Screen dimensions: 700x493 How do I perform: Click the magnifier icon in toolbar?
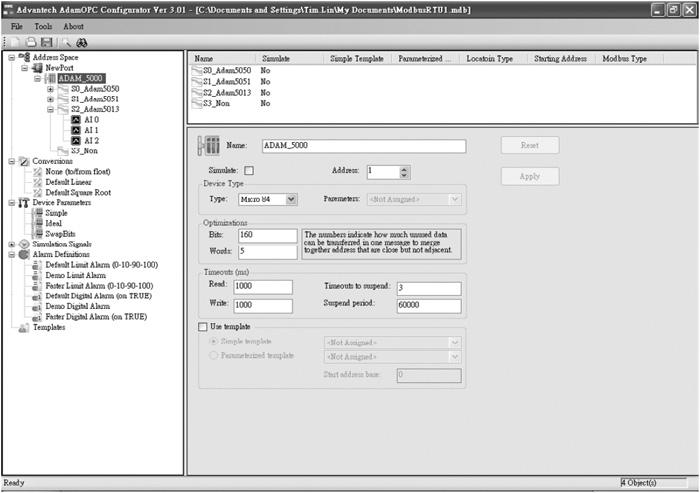(x=66, y=42)
